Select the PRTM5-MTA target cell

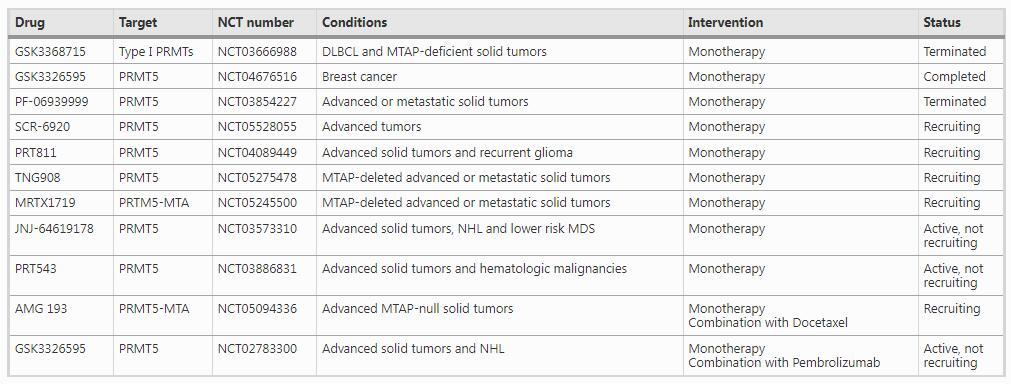pyautogui.click(x=154, y=203)
